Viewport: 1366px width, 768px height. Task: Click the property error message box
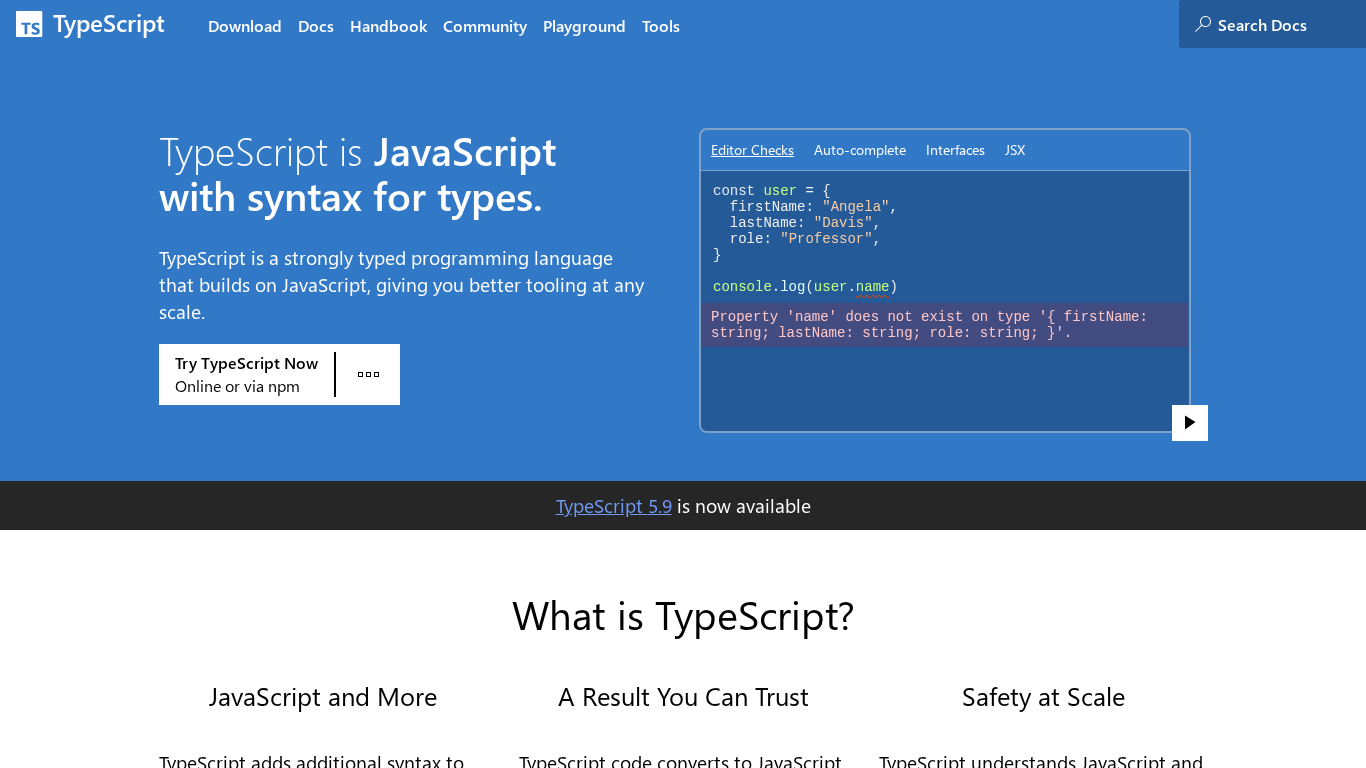pyautogui.click(x=944, y=325)
